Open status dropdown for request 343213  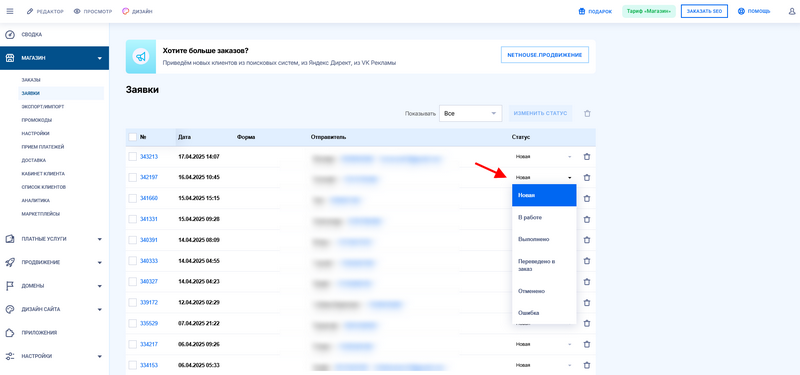point(544,157)
